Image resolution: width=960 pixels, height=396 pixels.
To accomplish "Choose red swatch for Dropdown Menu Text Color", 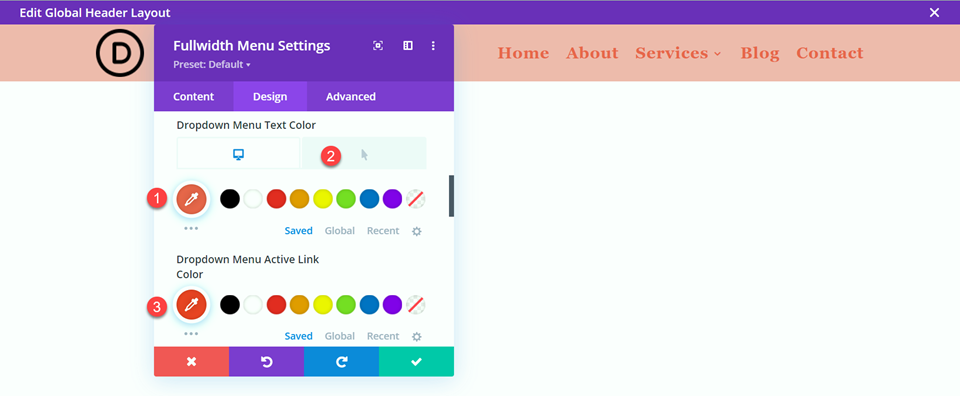I will click(276, 199).
